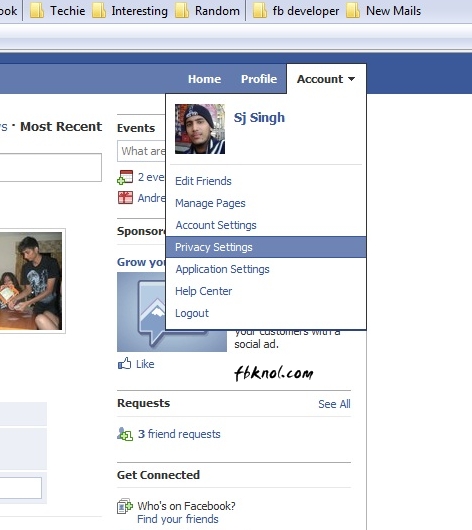The width and height of the screenshot is (472, 530).
Task: Click the birthday gift icon
Action: click(125, 198)
